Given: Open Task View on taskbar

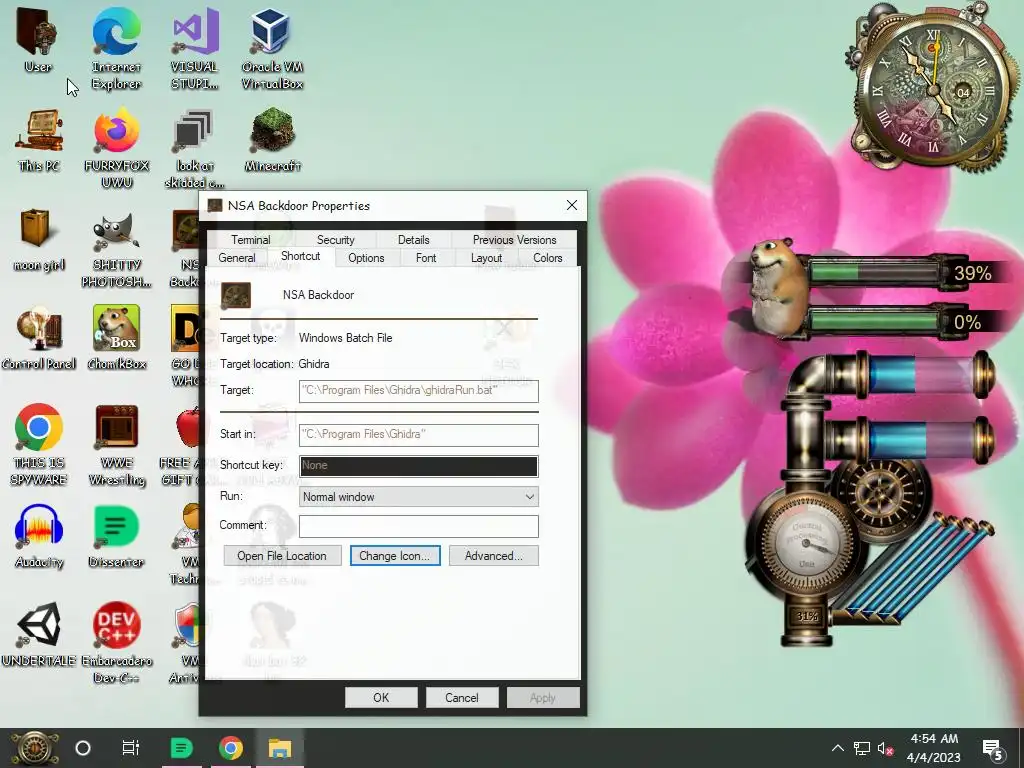Looking at the screenshot, I should click(x=131, y=748).
